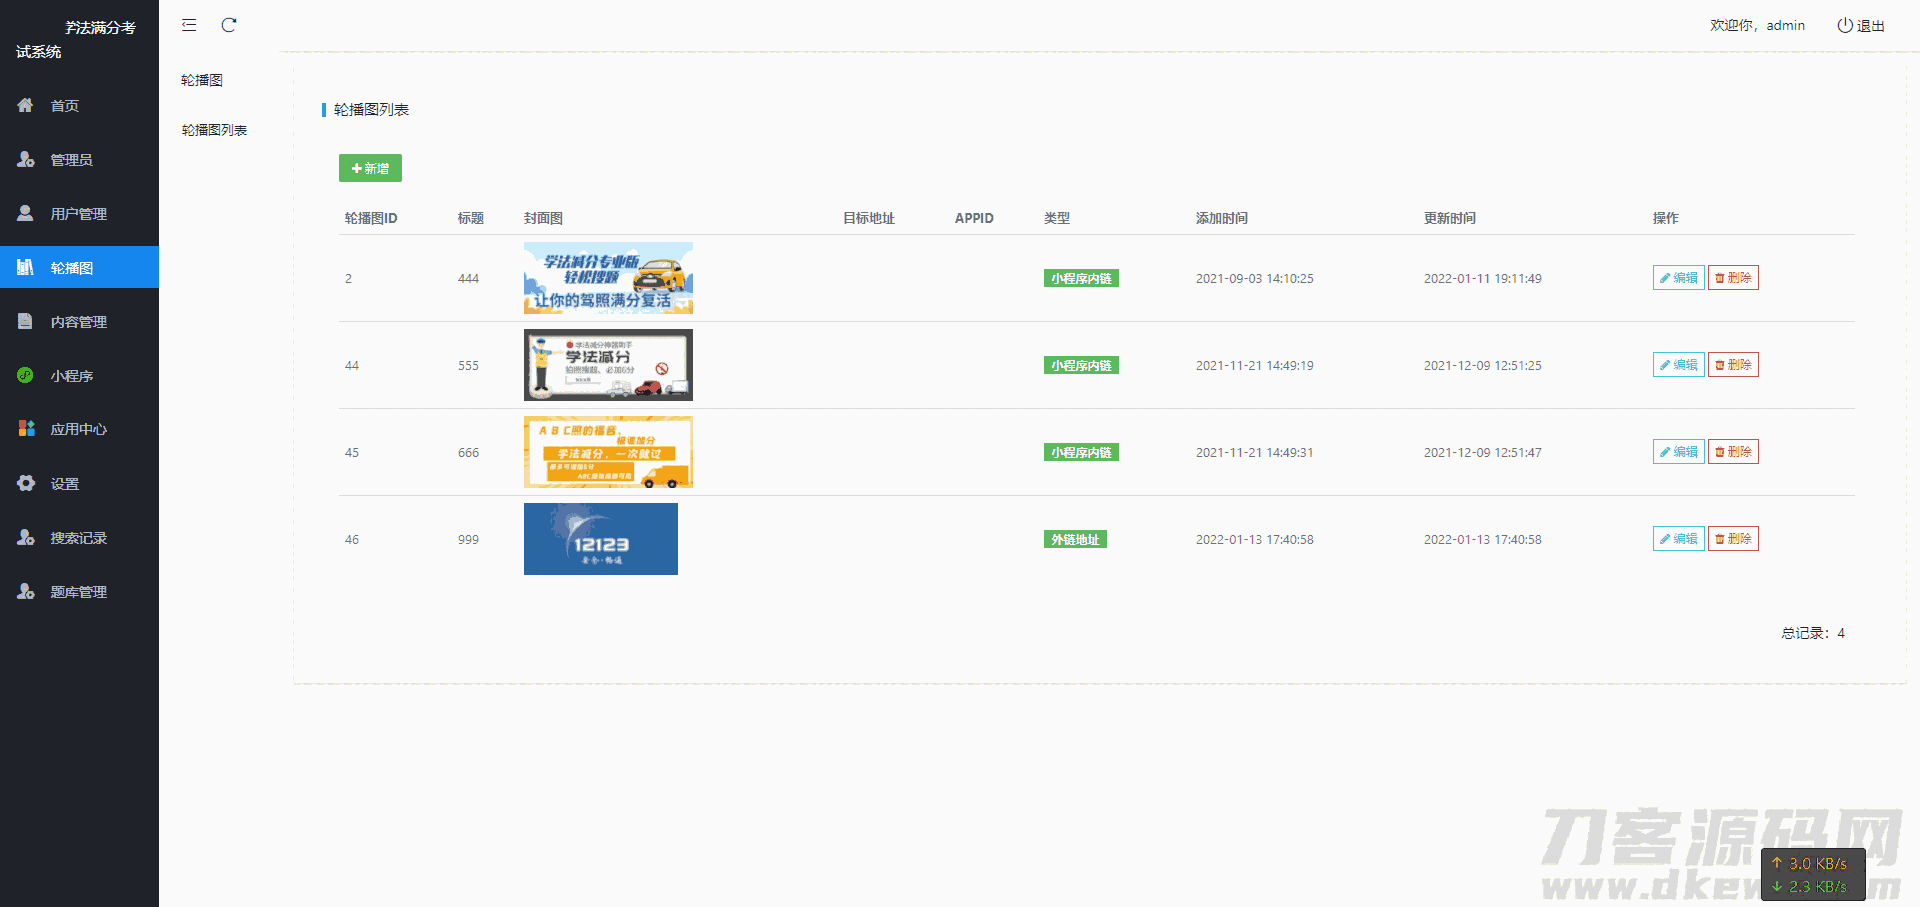Select the search records (搜索记录) menu item
Screen dimensions: 1920x907
(78, 538)
